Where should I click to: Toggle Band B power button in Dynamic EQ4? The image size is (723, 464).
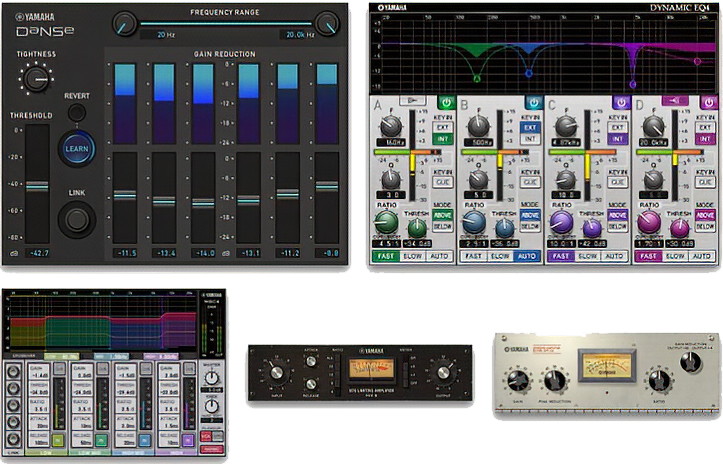point(533,102)
